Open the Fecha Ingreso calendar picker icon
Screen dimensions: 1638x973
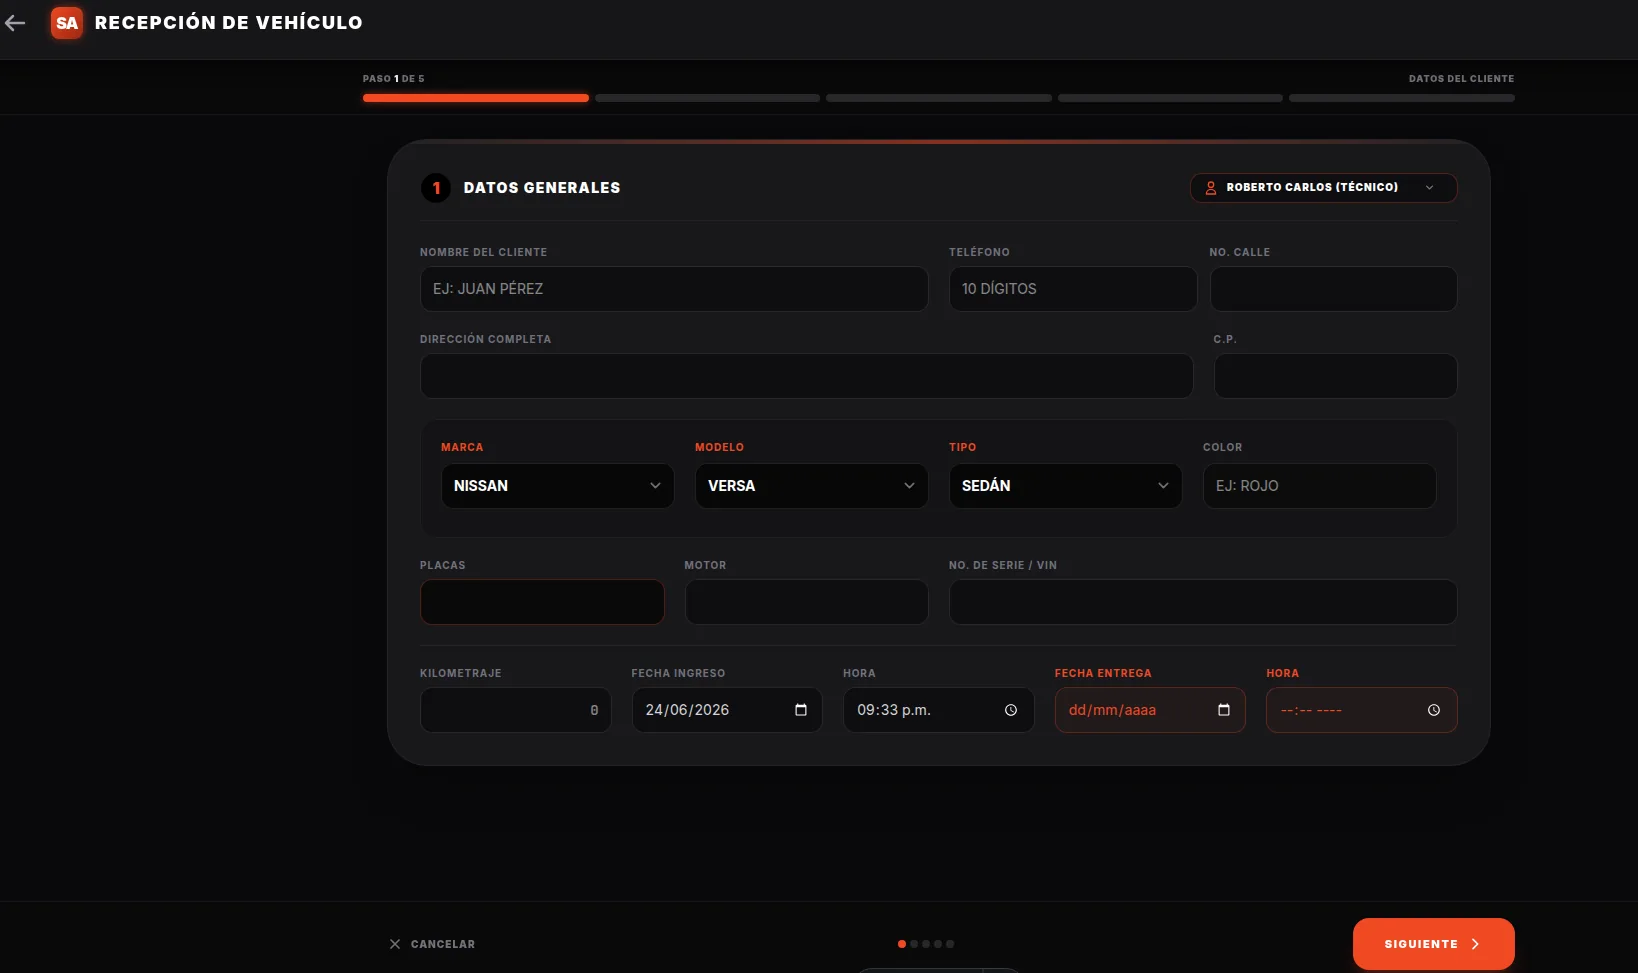click(801, 710)
